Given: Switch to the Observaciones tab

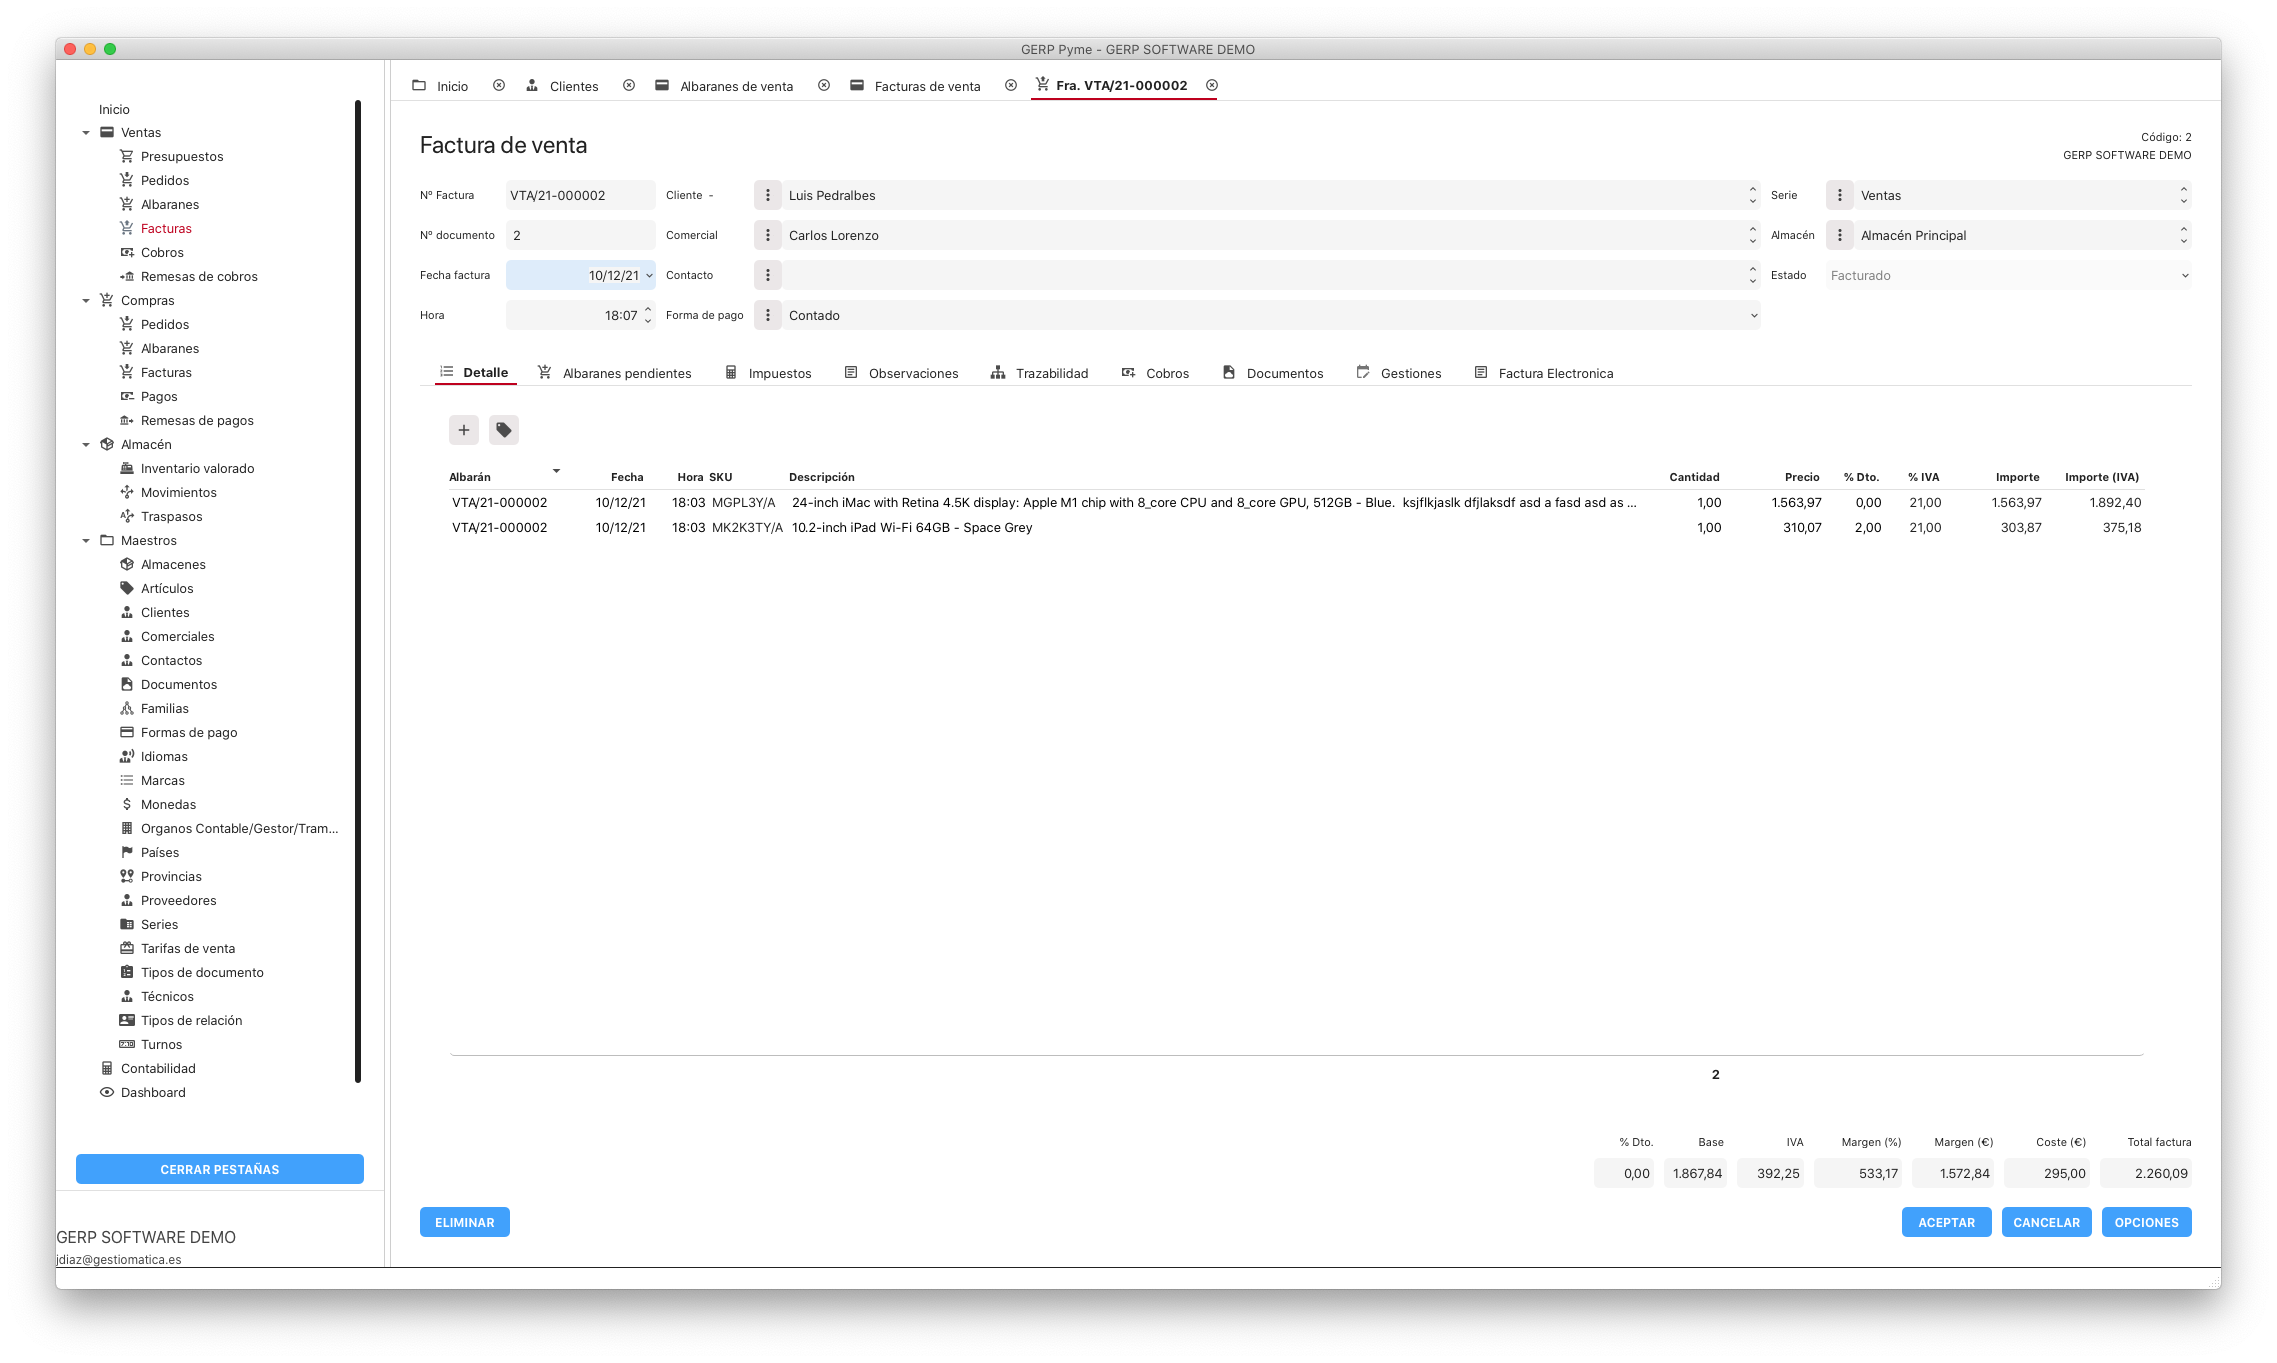Looking at the screenshot, I should pyautogui.click(x=901, y=373).
